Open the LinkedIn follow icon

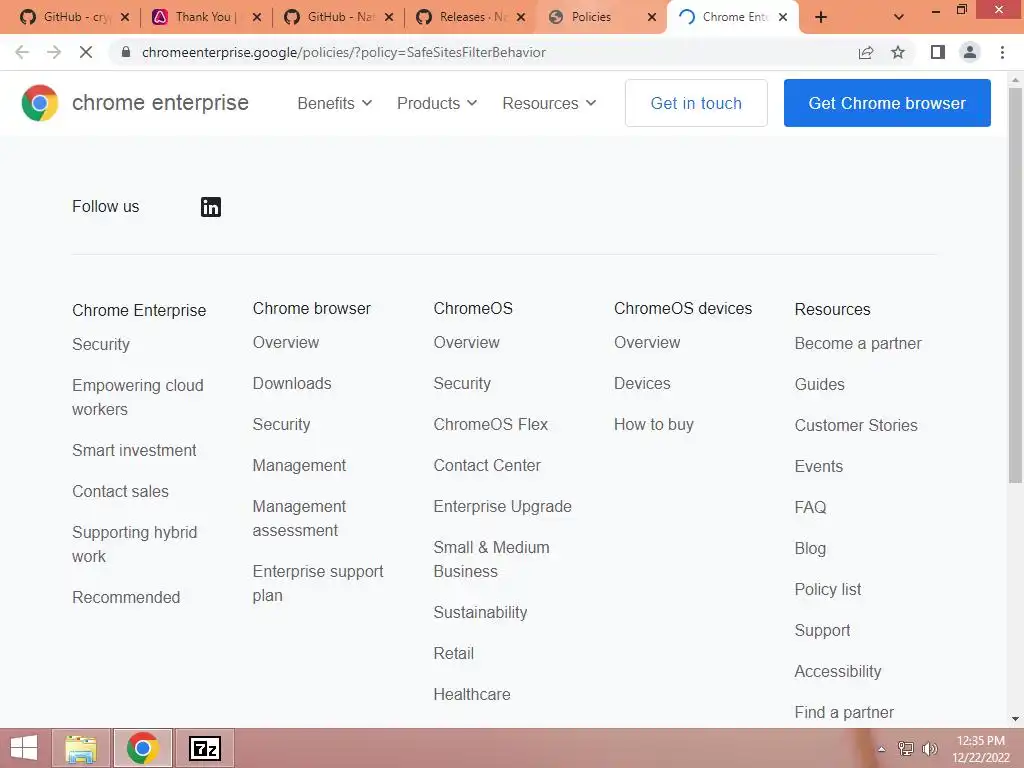210,207
